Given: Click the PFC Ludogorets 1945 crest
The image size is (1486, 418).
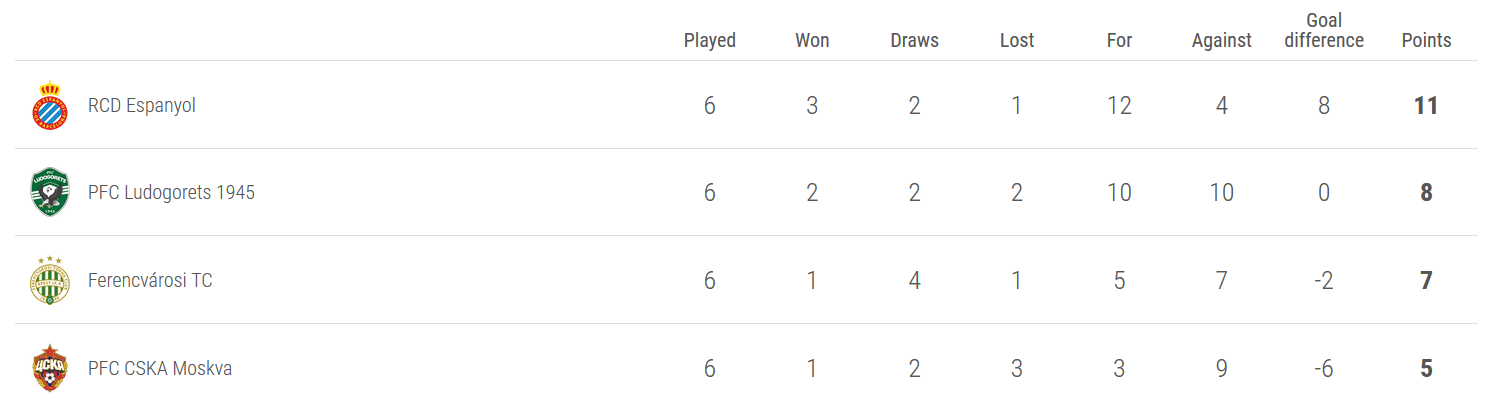Looking at the screenshot, I should pos(49,192).
